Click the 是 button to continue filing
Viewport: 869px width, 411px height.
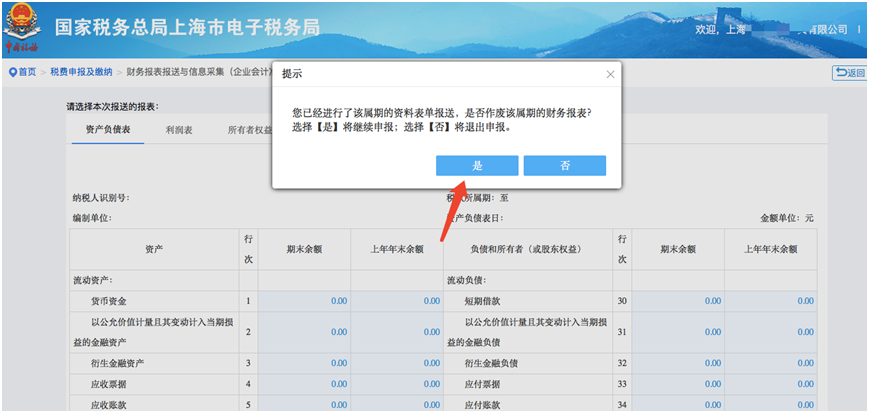(477, 166)
